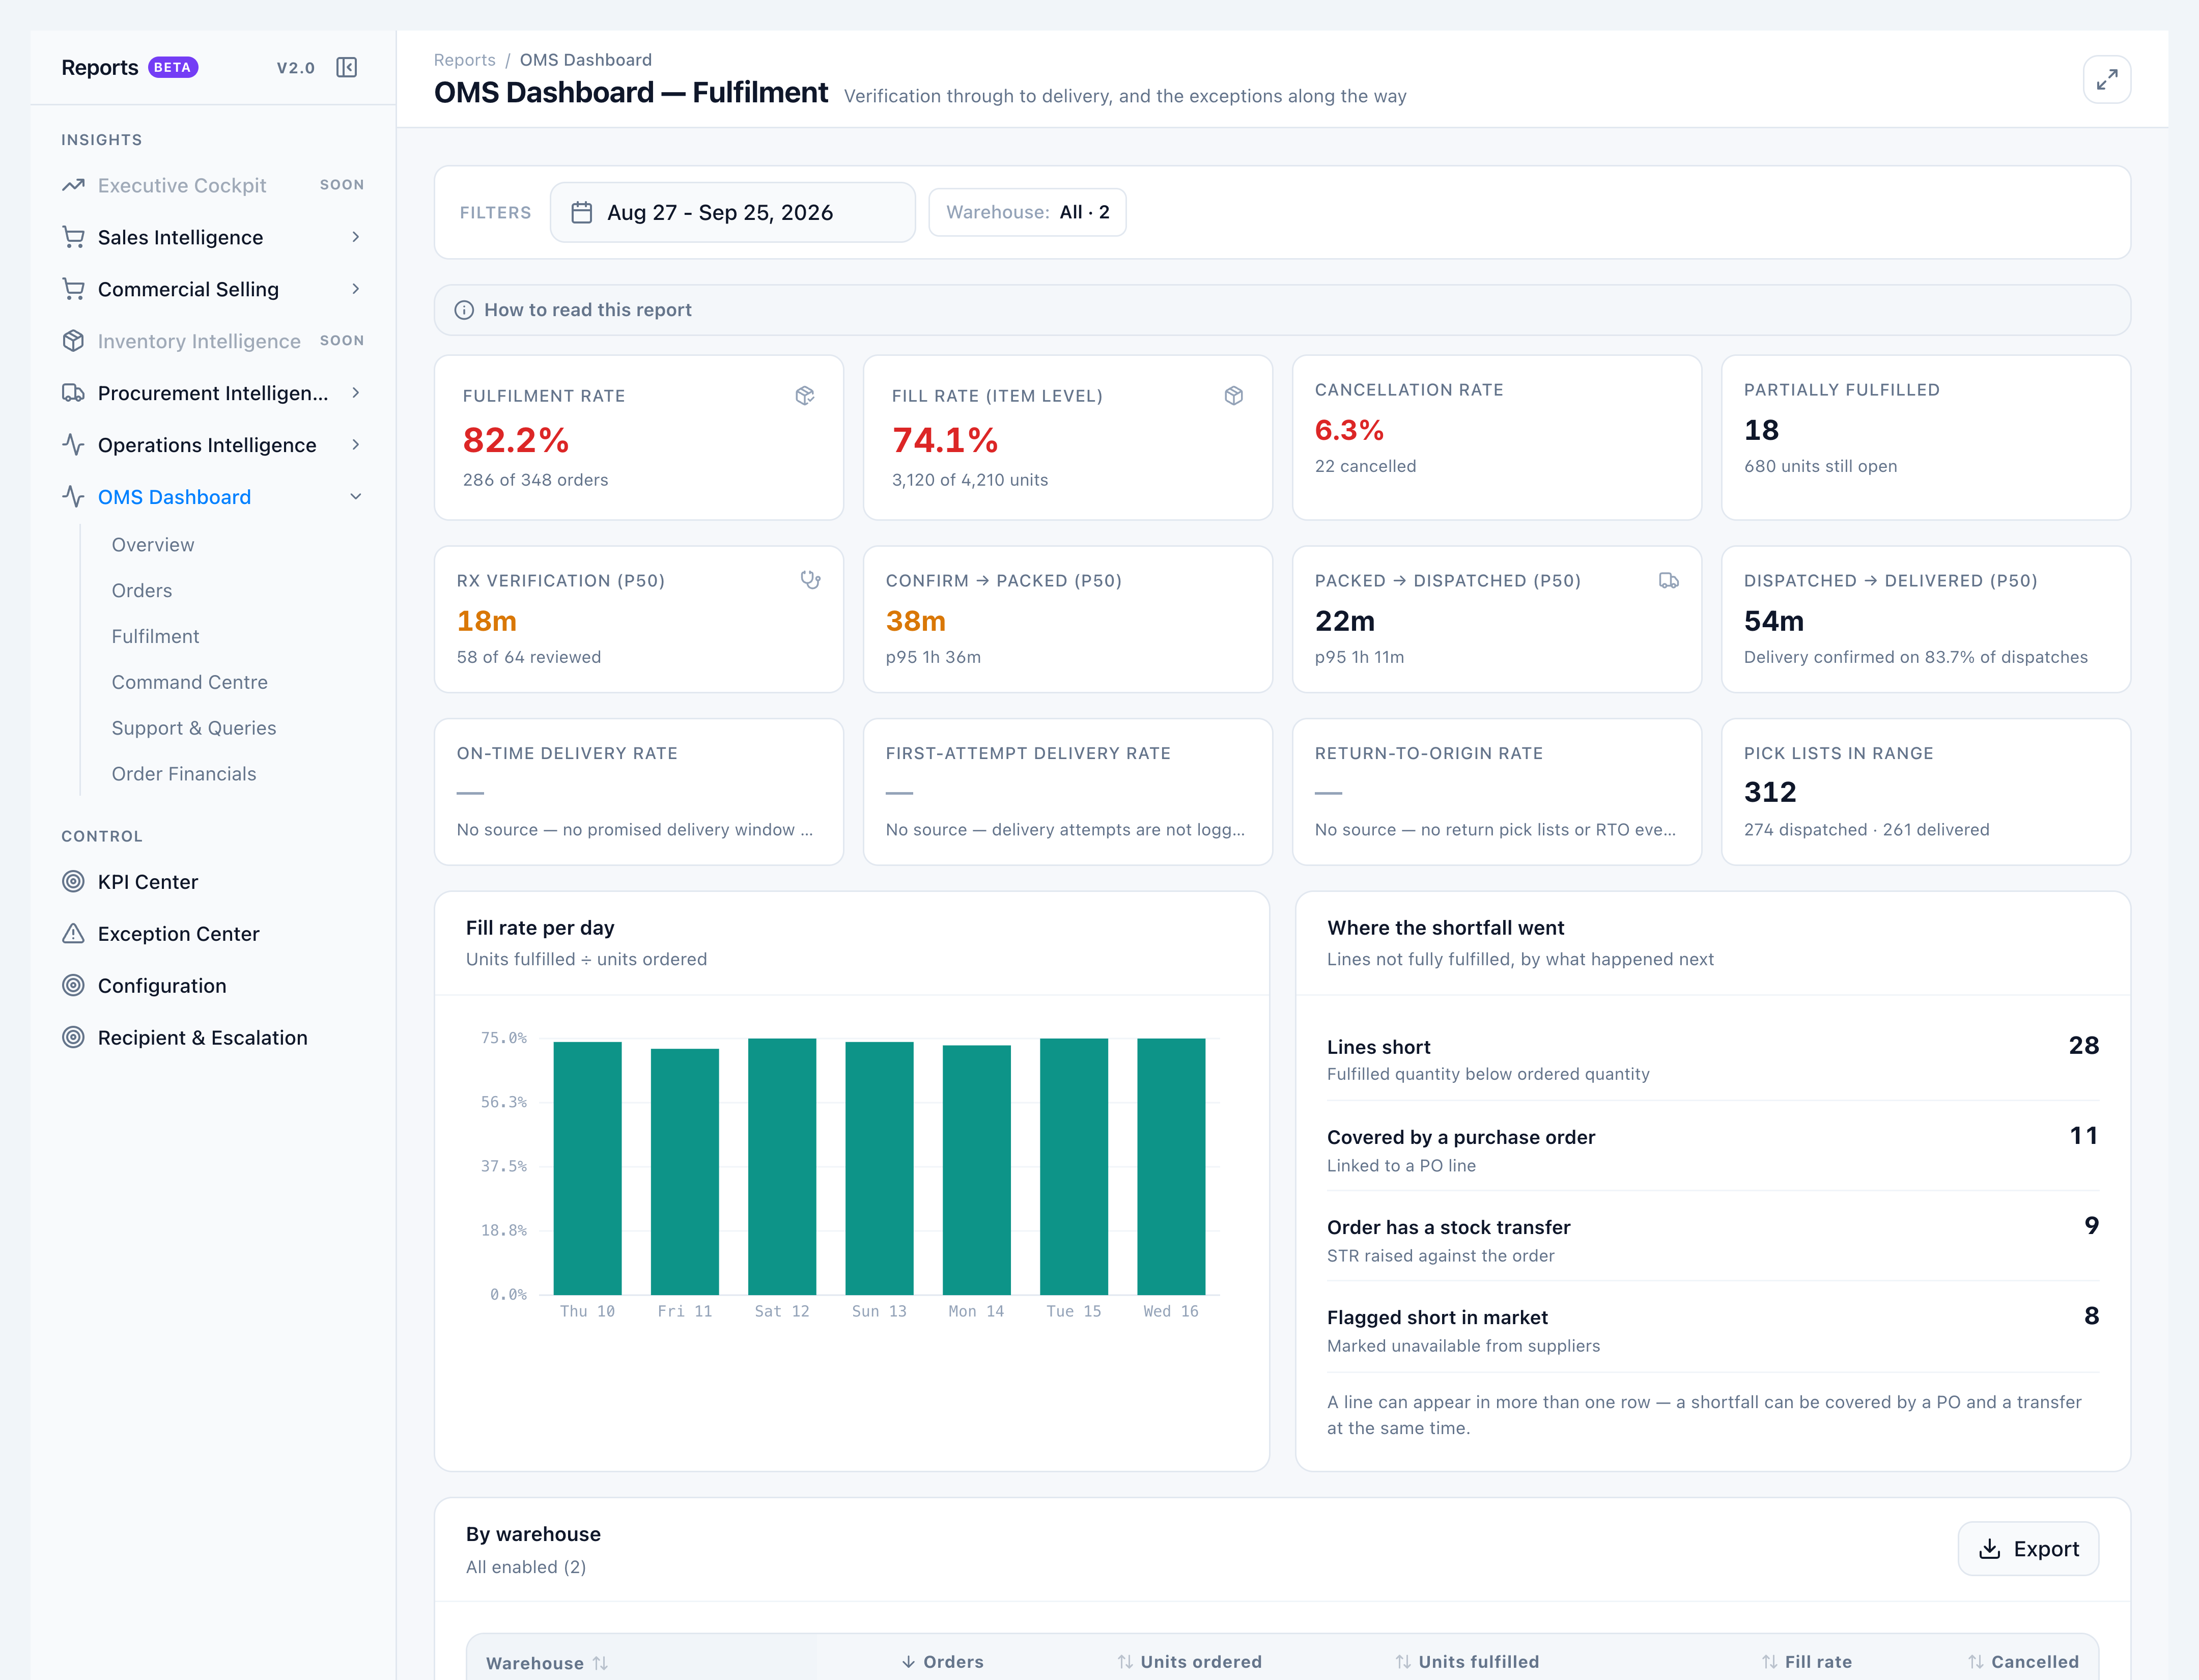Open Order Financials submenu item
The image size is (2199, 1680).
click(x=184, y=774)
